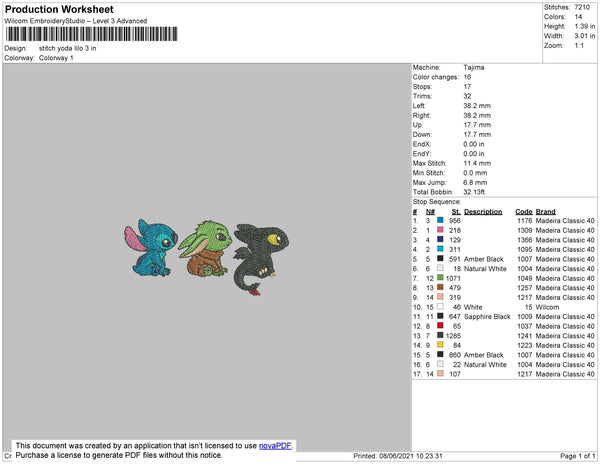Click 'Sapphire Black' description in stop 11
The height and width of the screenshot is (464, 600).
(x=487, y=316)
